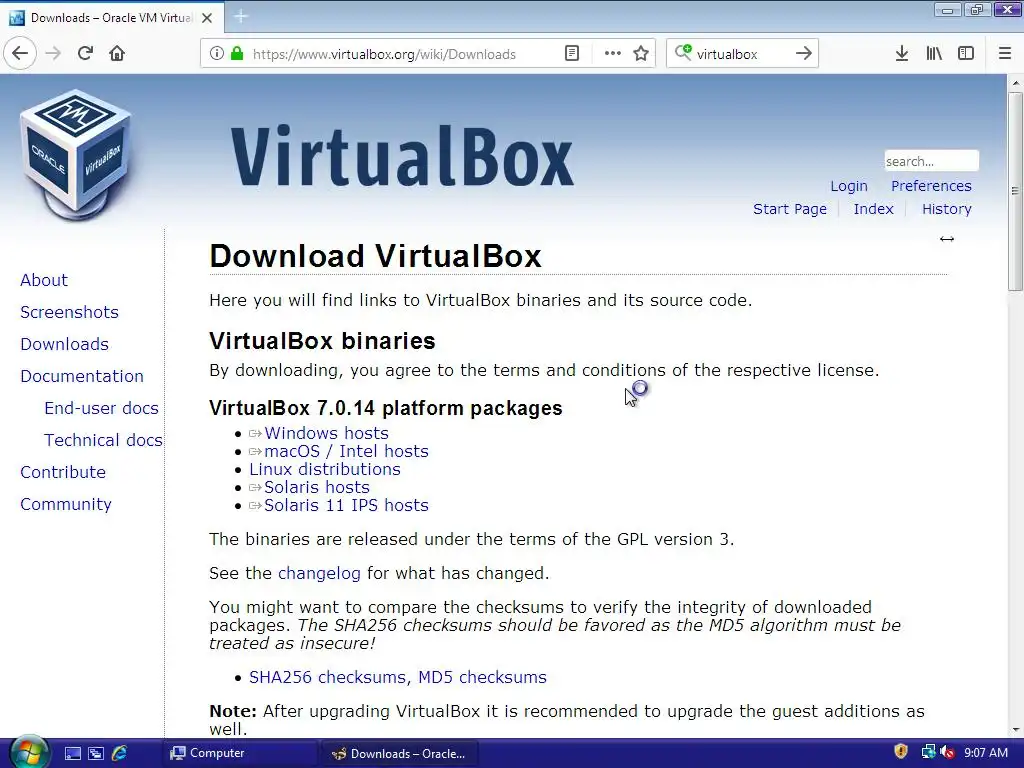1024x768 pixels.
Task: Click the search engine magnifier icon
Action: pyautogui.click(x=682, y=53)
